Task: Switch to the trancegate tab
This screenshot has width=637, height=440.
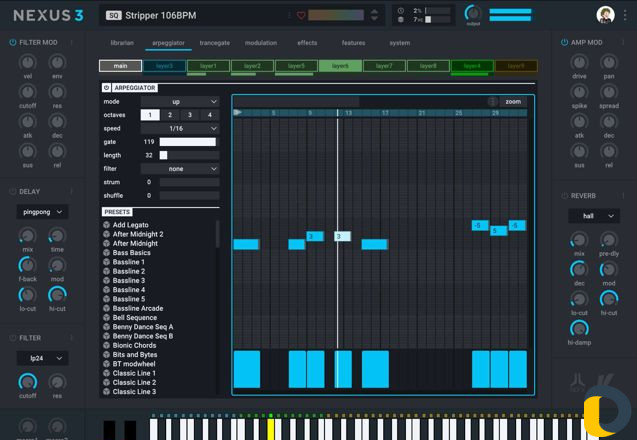Action: click(x=214, y=43)
